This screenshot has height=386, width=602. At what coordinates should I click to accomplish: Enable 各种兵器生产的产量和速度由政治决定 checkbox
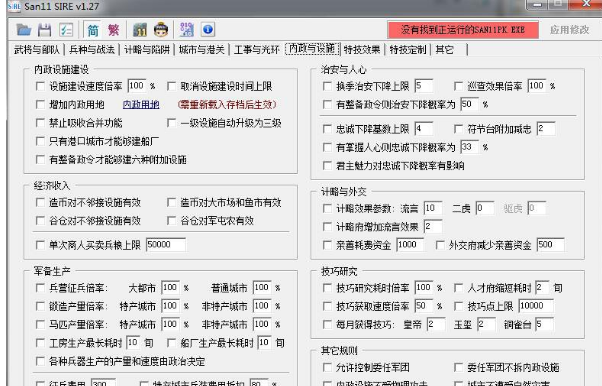pos(40,361)
